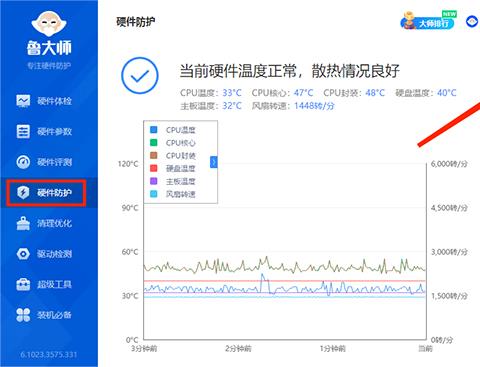This screenshot has height=367, width=480.
Task: Click the big checkmark status circle
Action: (140, 76)
